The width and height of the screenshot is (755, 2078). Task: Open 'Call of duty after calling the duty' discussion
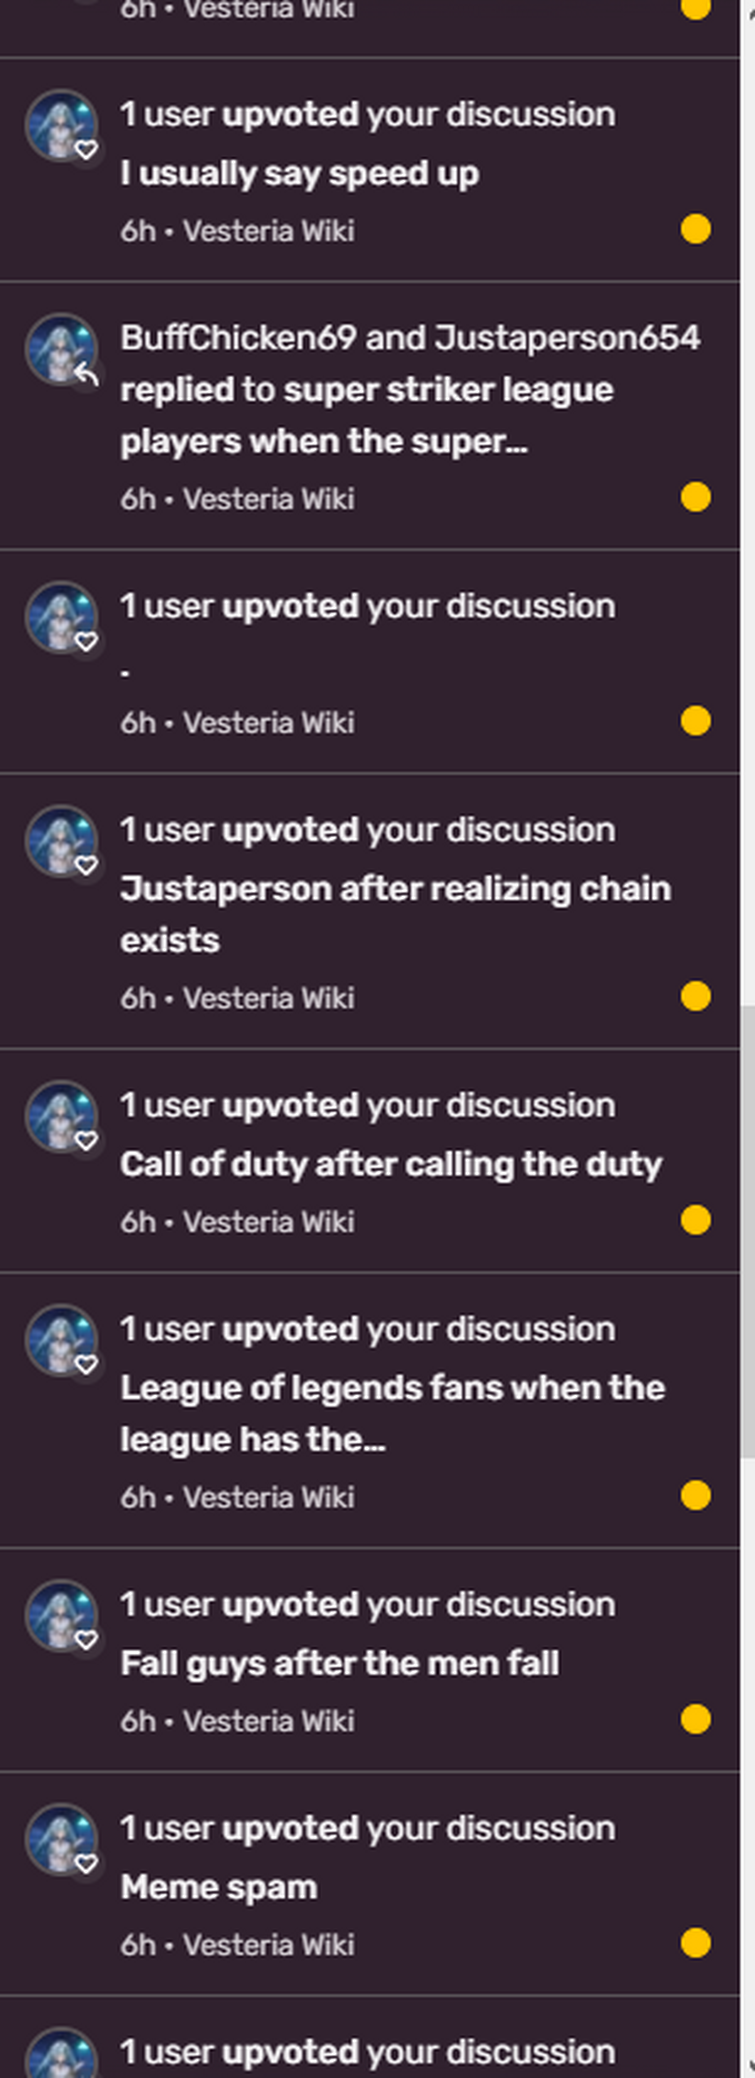pyautogui.click(x=391, y=1164)
